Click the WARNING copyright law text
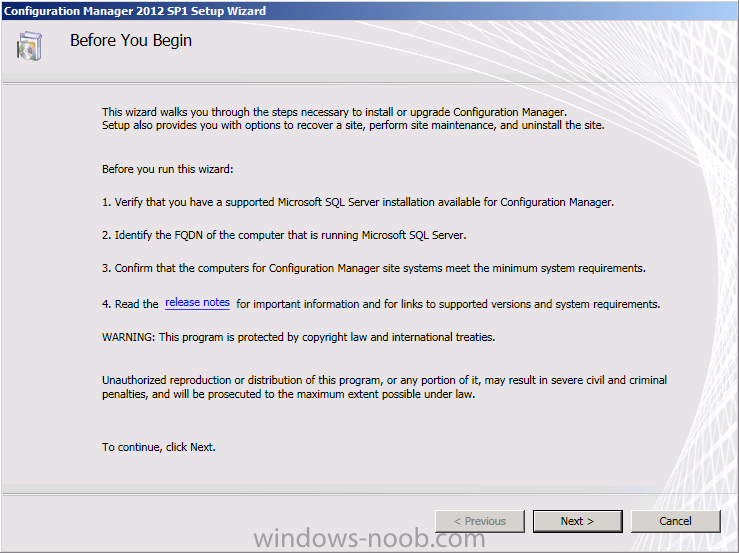This screenshot has width=739, height=553. (298, 337)
